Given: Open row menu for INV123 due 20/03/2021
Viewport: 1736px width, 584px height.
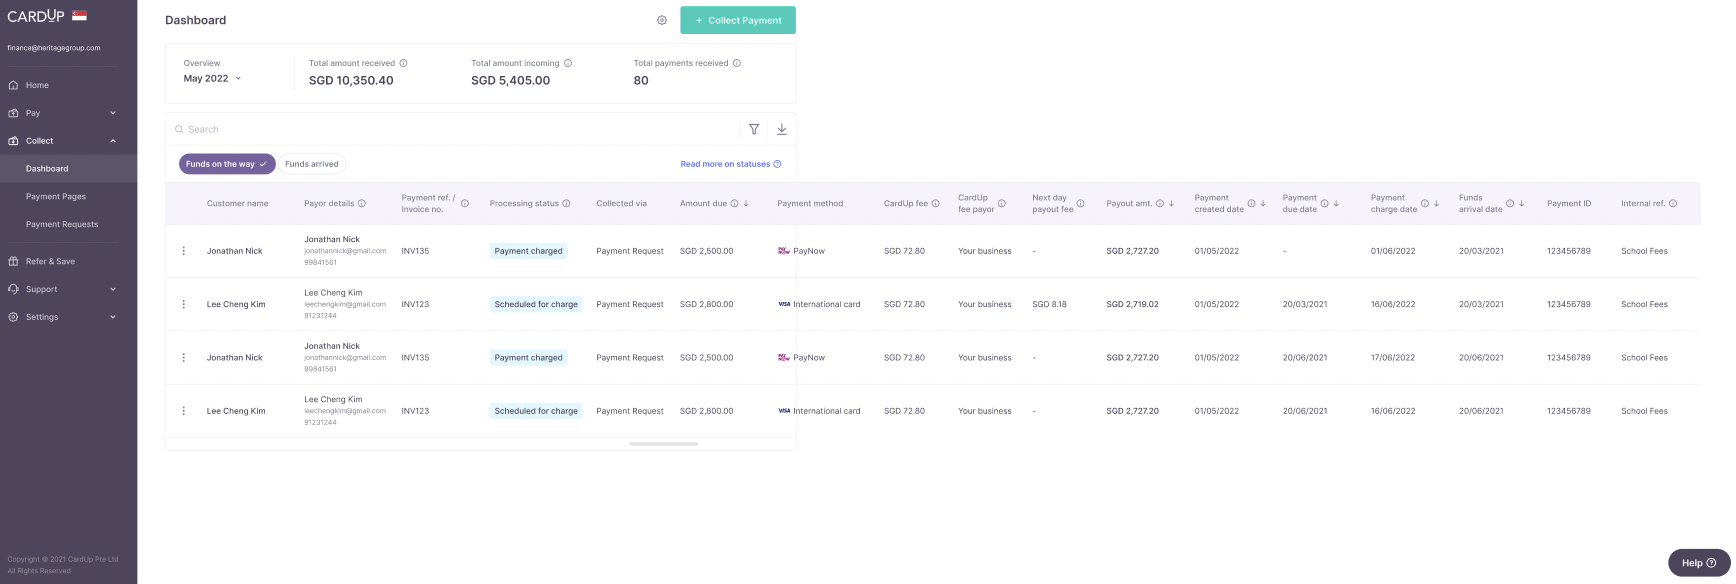Looking at the screenshot, I should click(x=183, y=304).
